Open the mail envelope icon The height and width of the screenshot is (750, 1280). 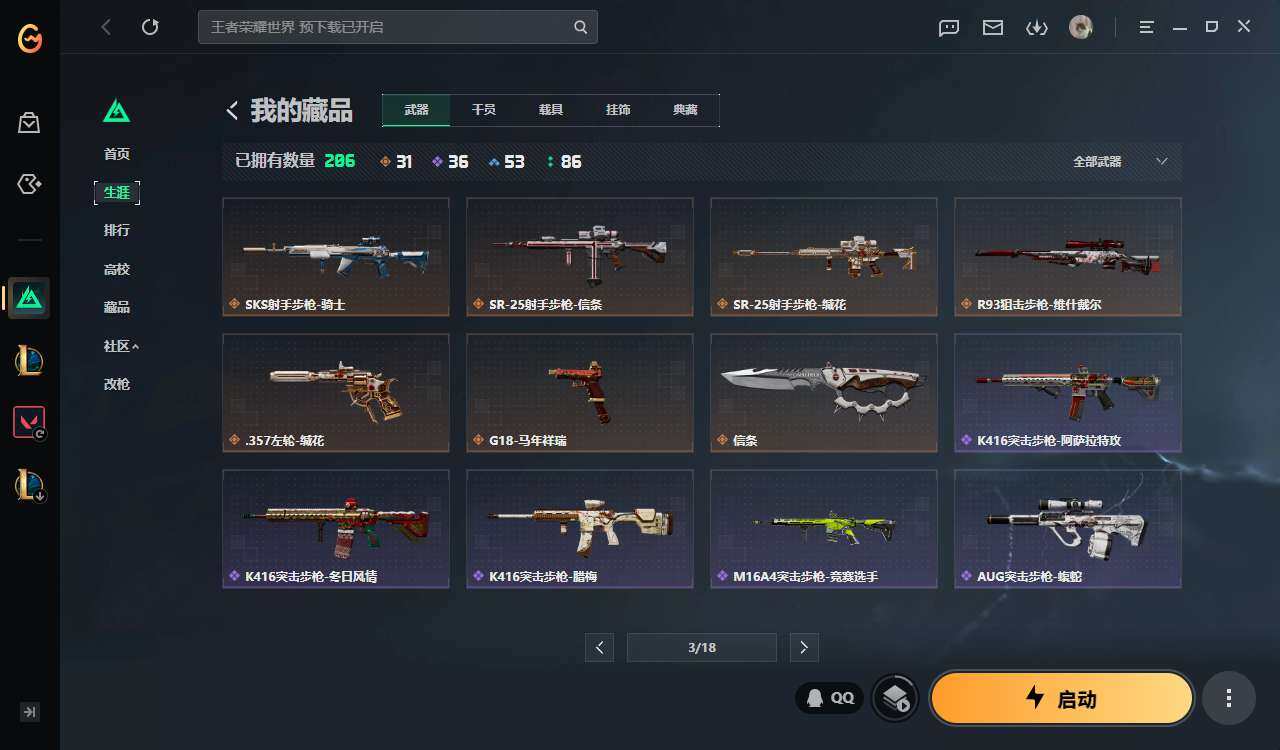pyautogui.click(x=993, y=28)
